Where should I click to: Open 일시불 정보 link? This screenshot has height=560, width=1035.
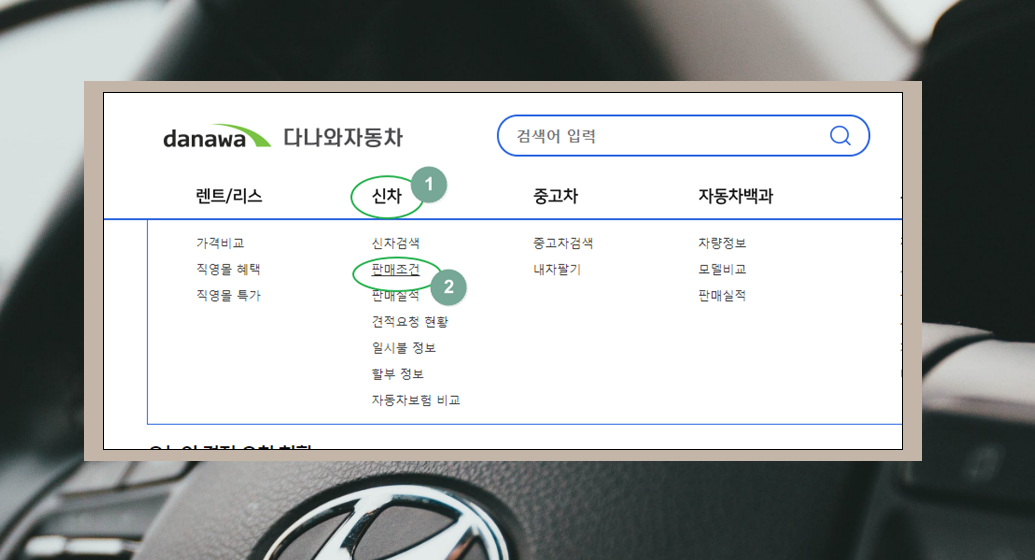pos(403,347)
